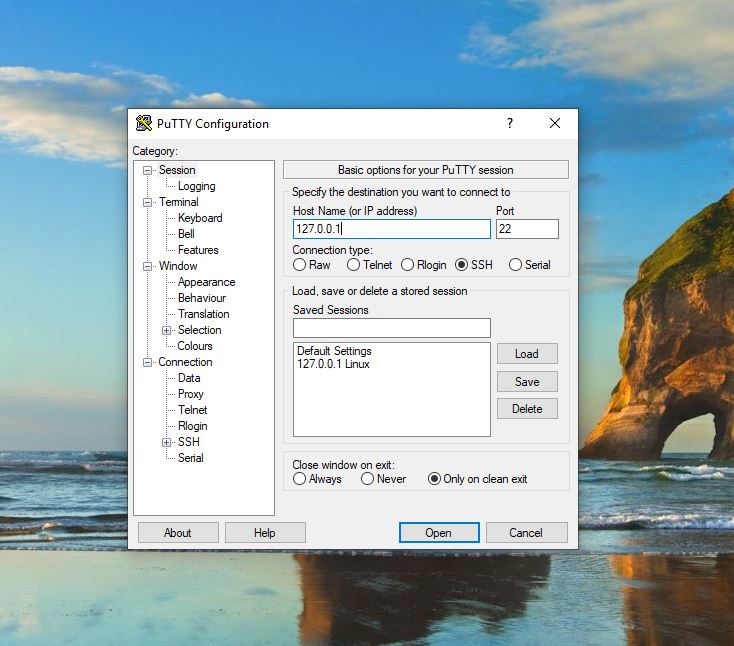Select the SSH connection type radio button
The height and width of the screenshot is (646, 734).
click(461, 265)
